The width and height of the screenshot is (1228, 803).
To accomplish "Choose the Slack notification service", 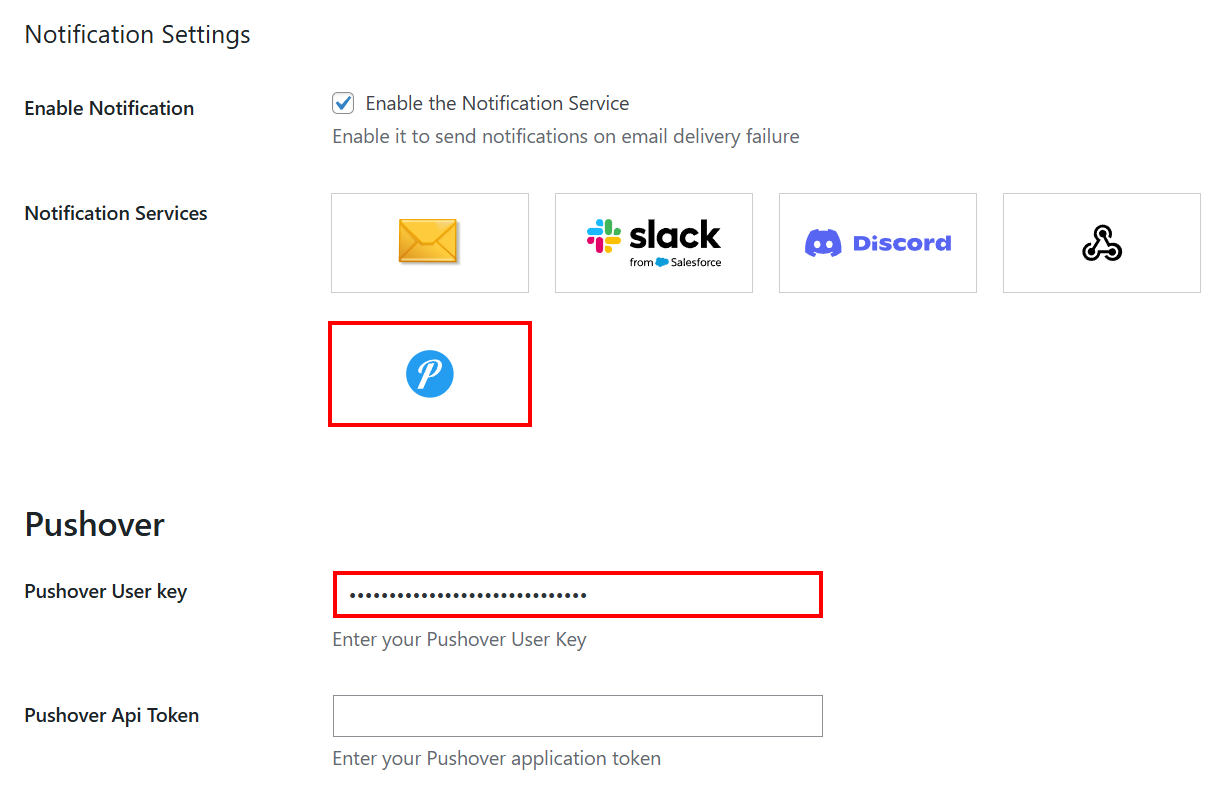I will point(653,242).
